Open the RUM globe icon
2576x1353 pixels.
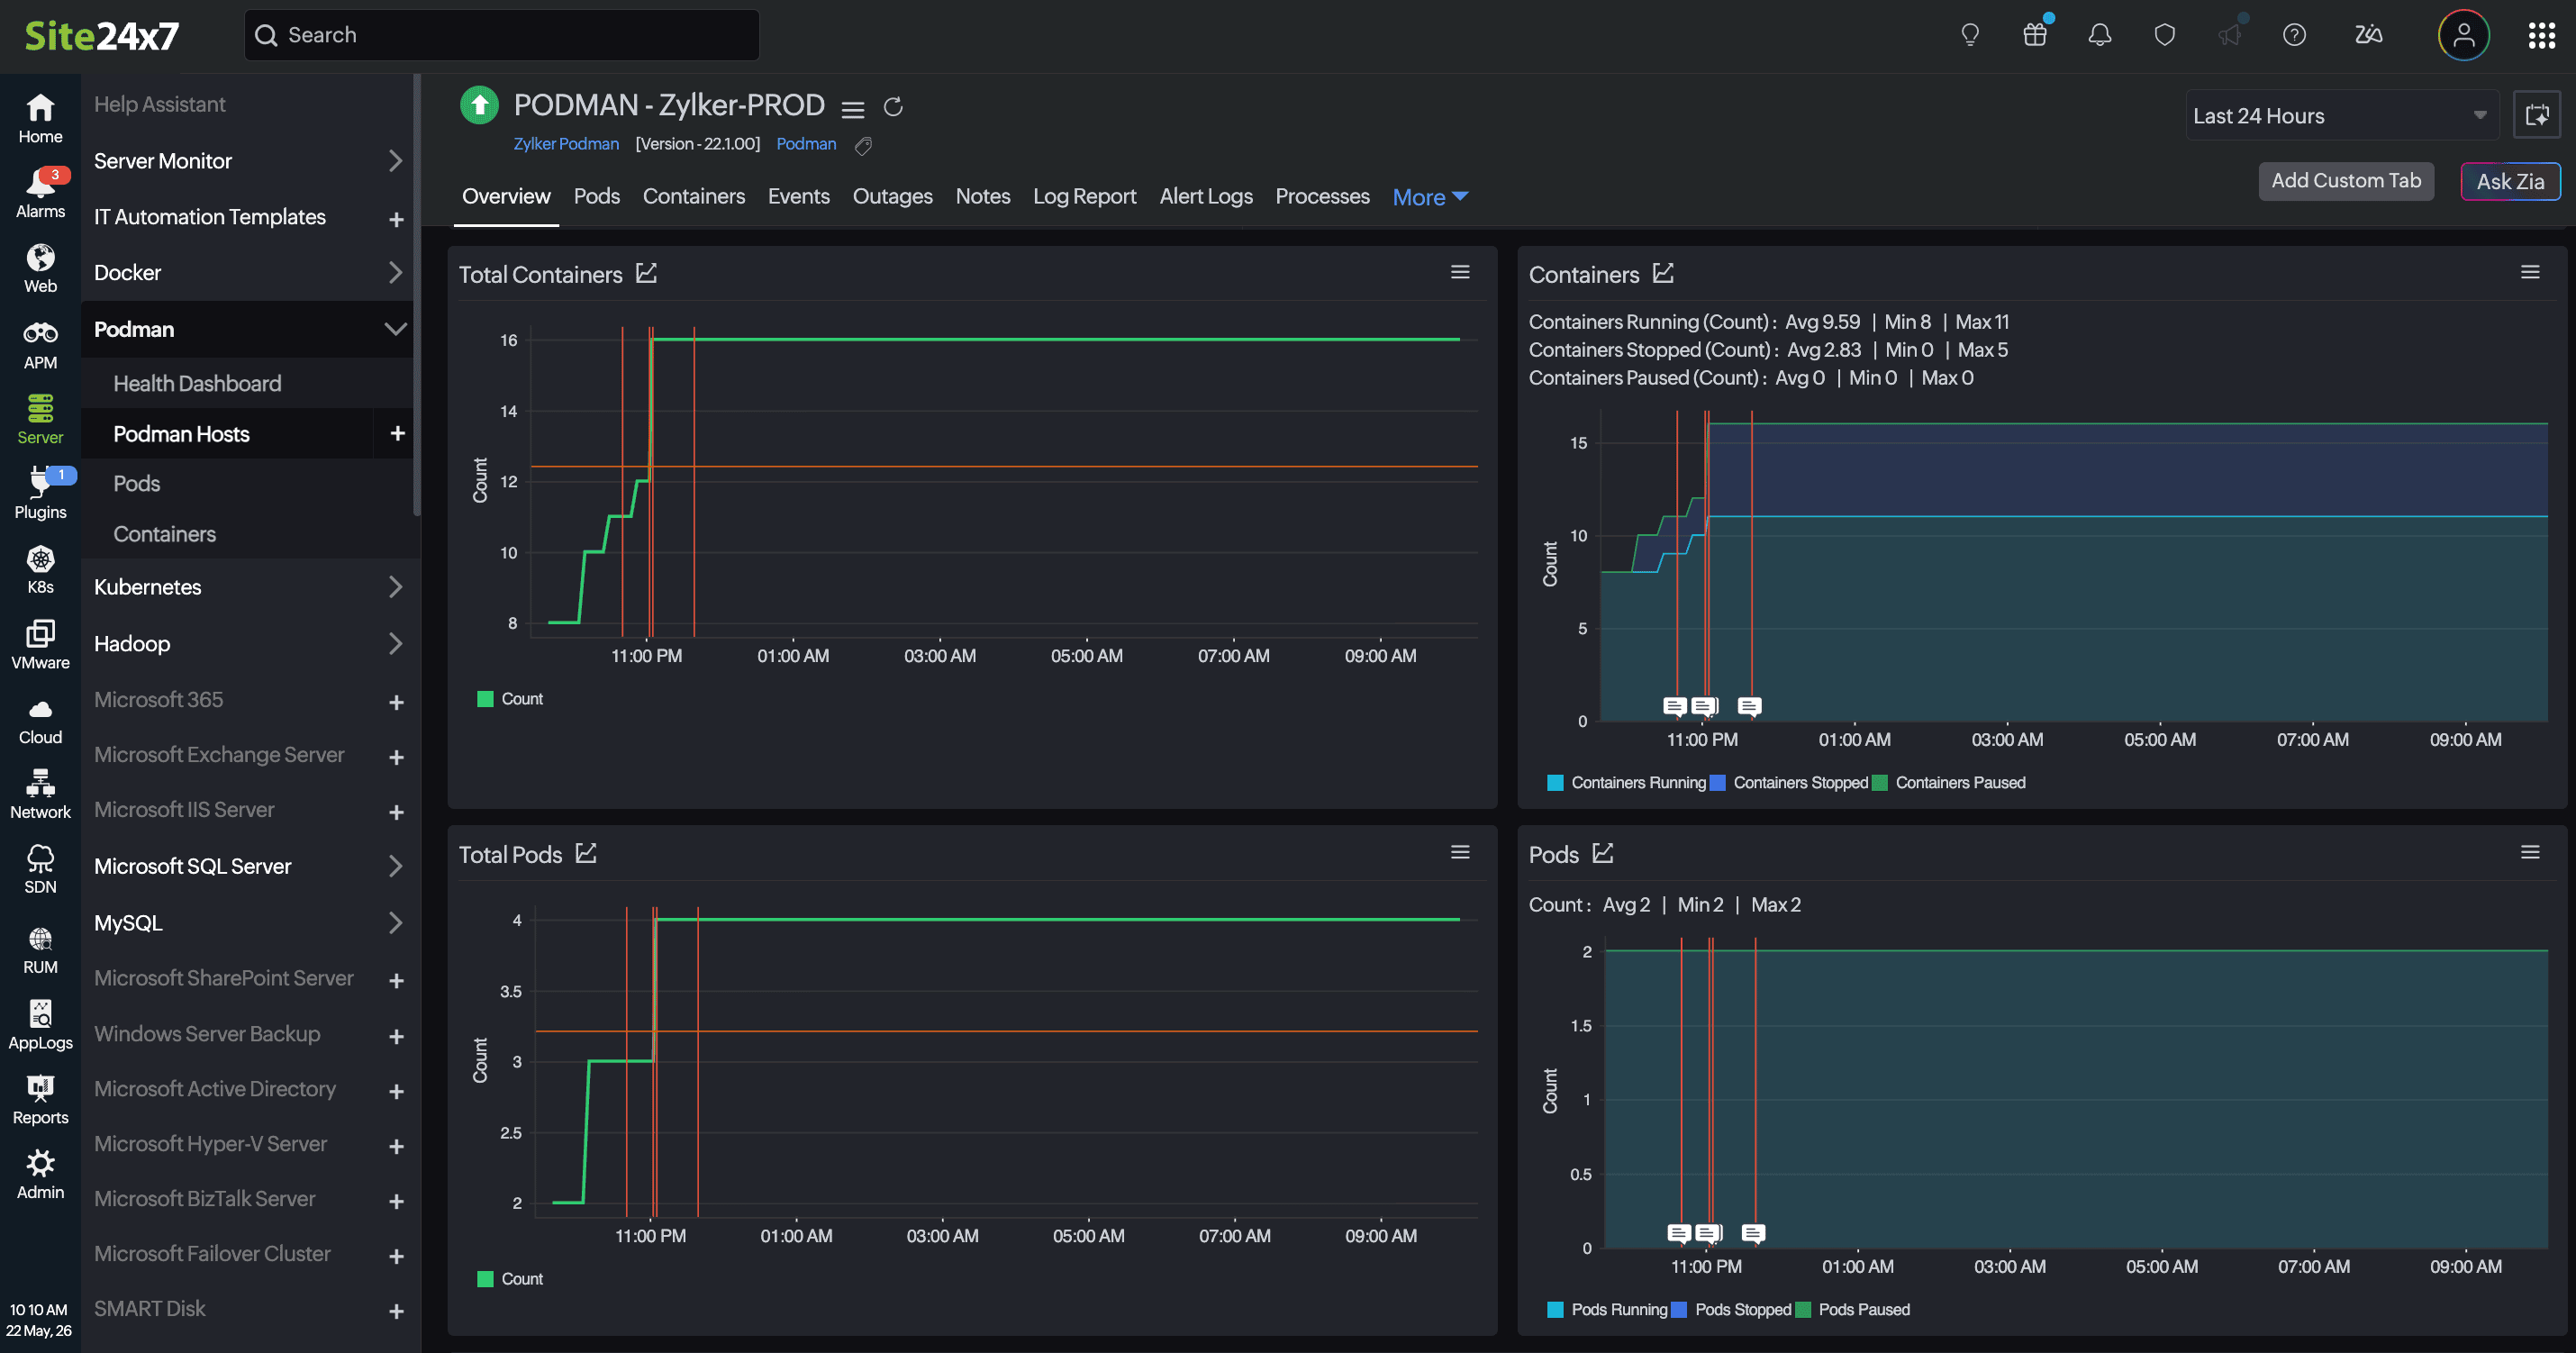tap(40, 950)
